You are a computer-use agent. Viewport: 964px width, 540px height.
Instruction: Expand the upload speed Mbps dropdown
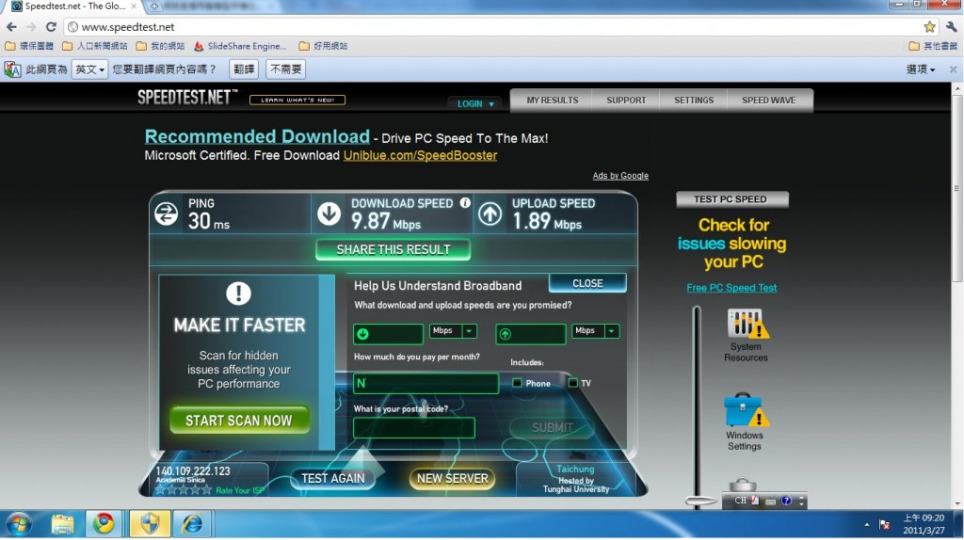[x=612, y=331]
